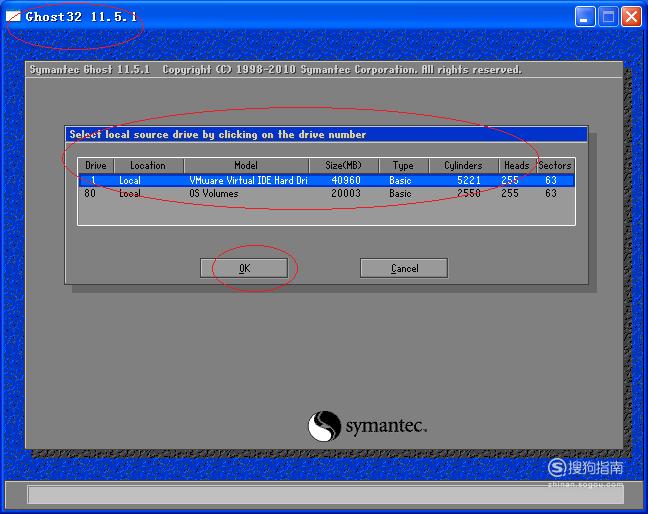Select the OS Volumes model entry
Image resolution: width=648 pixels, height=514 pixels.
(x=214, y=193)
